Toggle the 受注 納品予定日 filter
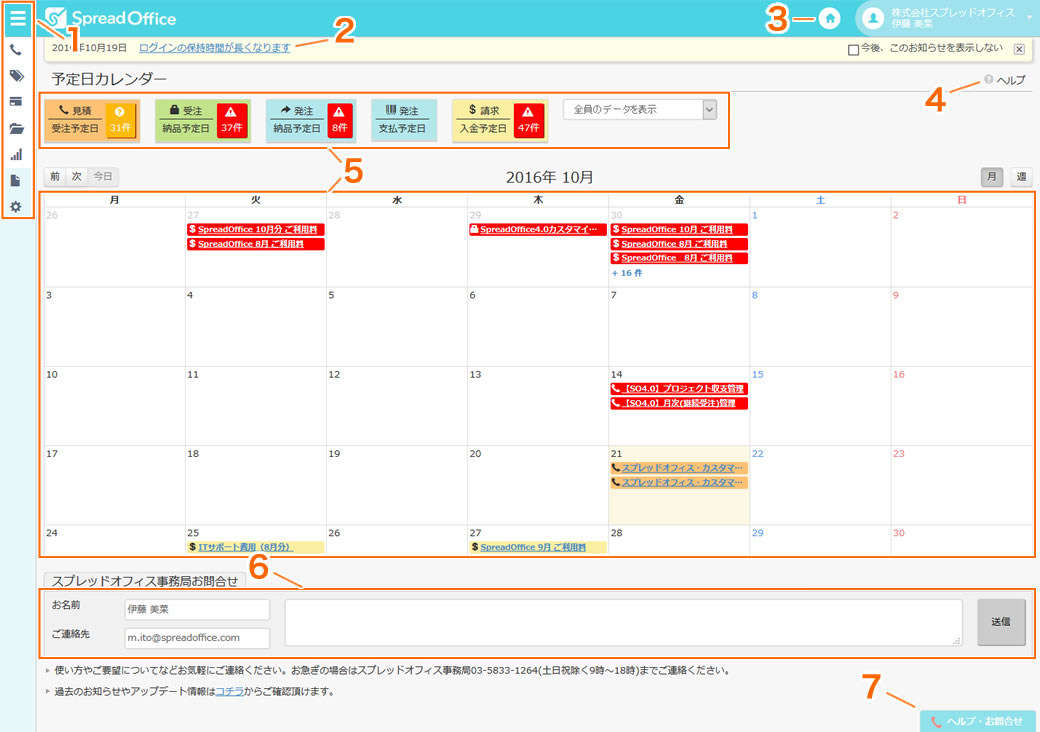The height and width of the screenshot is (732, 1040). (202, 120)
